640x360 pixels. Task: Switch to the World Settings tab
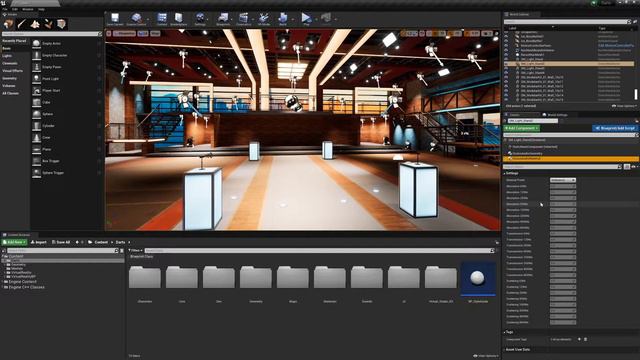(x=555, y=115)
